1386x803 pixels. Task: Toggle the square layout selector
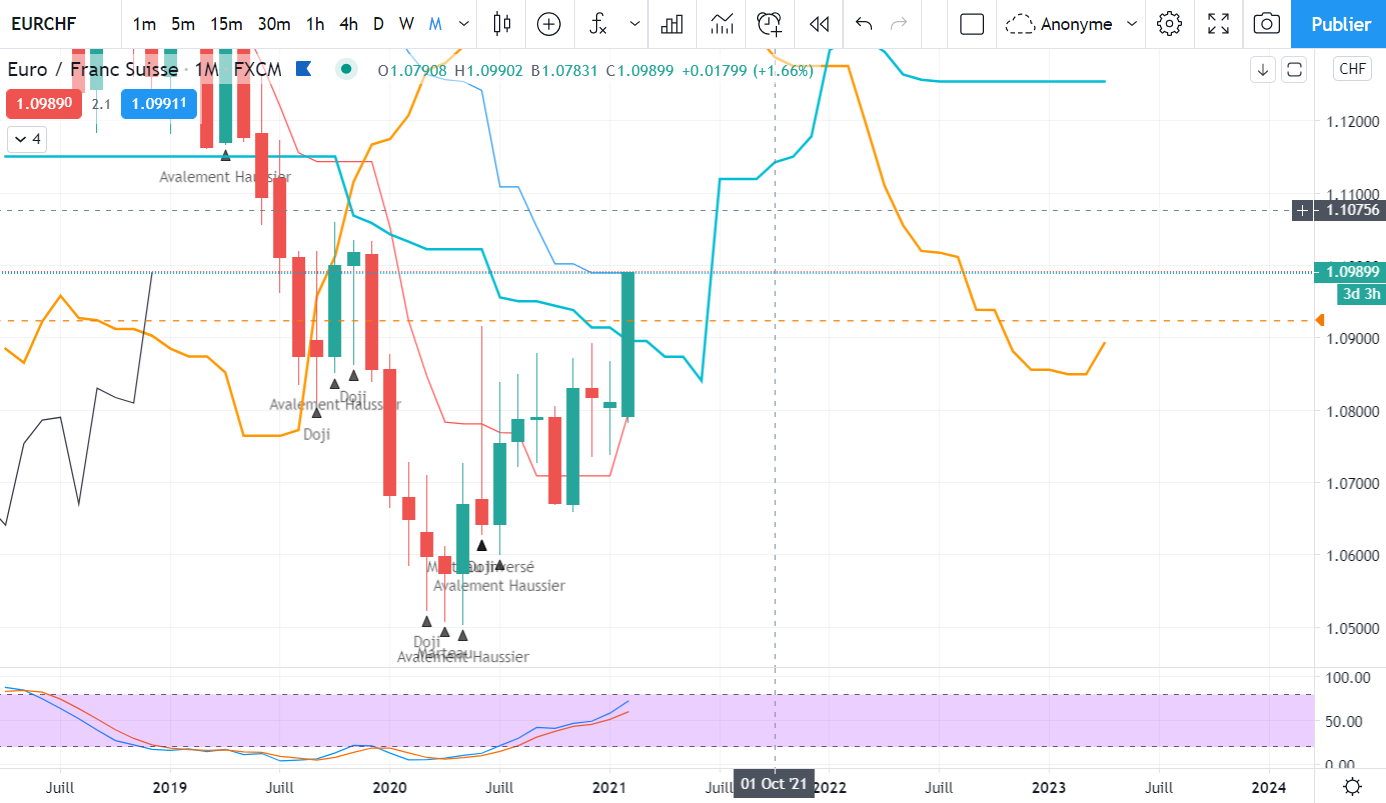[x=972, y=24]
